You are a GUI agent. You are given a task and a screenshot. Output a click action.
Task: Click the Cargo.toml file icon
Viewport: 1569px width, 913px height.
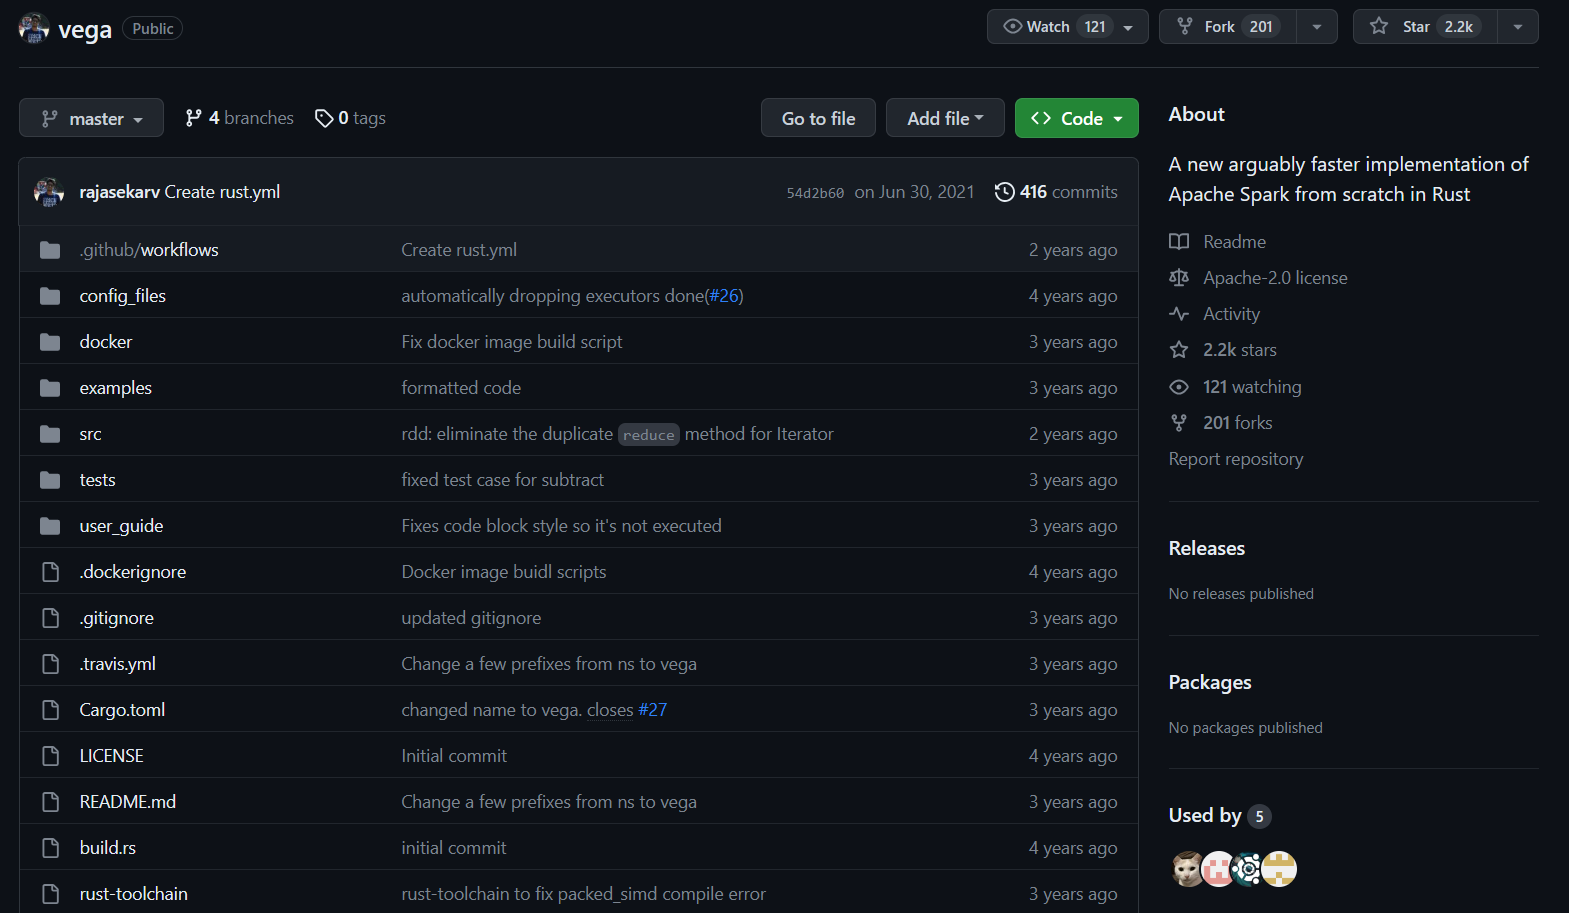[x=50, y=710]
